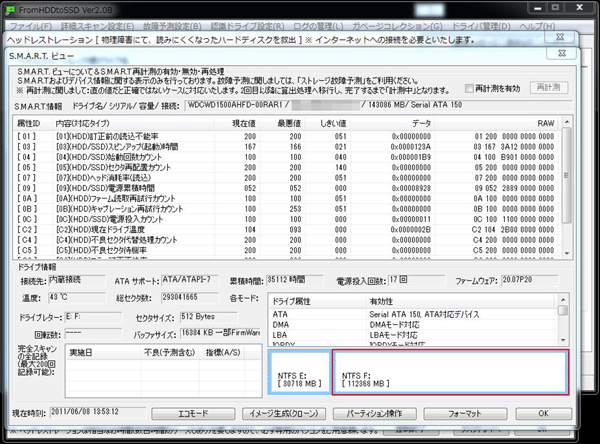
Task: Select the [ C2 ] drive temperature row
Action: [x=288, y=229]
